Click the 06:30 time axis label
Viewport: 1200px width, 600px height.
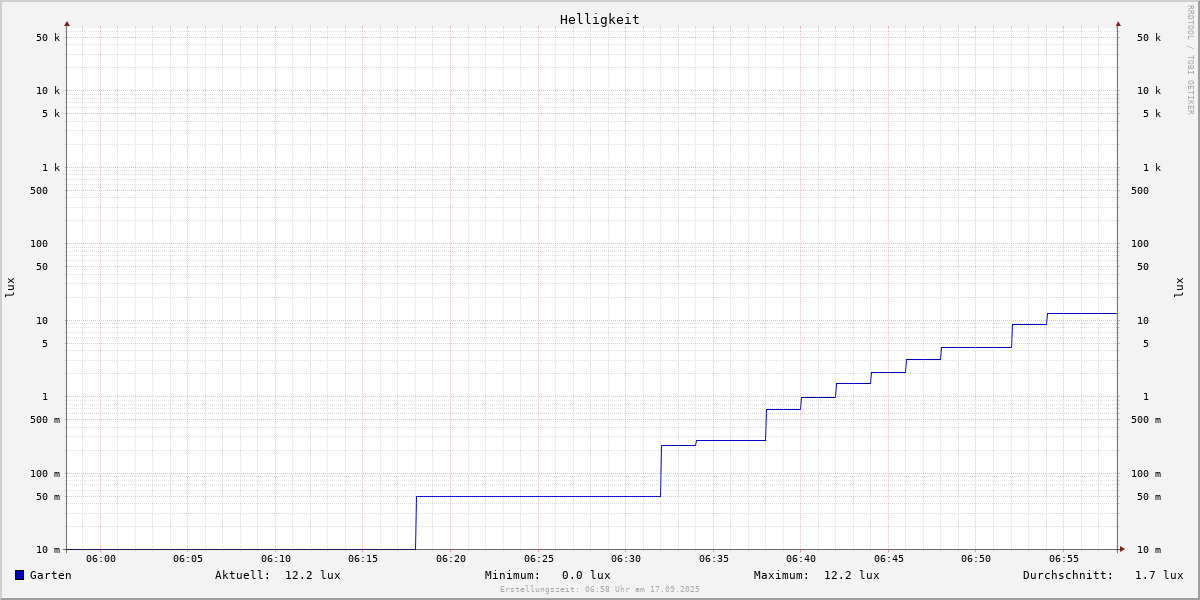click(x=626, y=559)
